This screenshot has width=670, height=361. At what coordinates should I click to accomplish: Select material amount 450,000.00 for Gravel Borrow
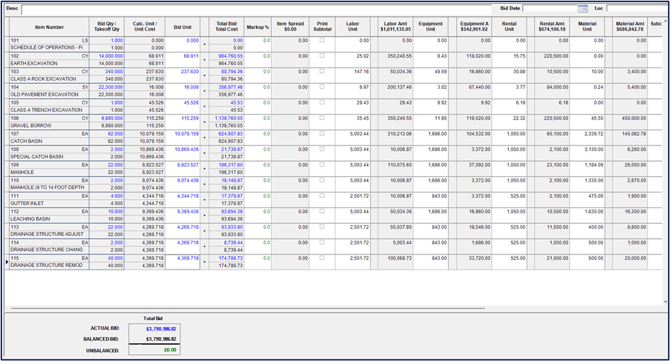click(x=630, y=118)
